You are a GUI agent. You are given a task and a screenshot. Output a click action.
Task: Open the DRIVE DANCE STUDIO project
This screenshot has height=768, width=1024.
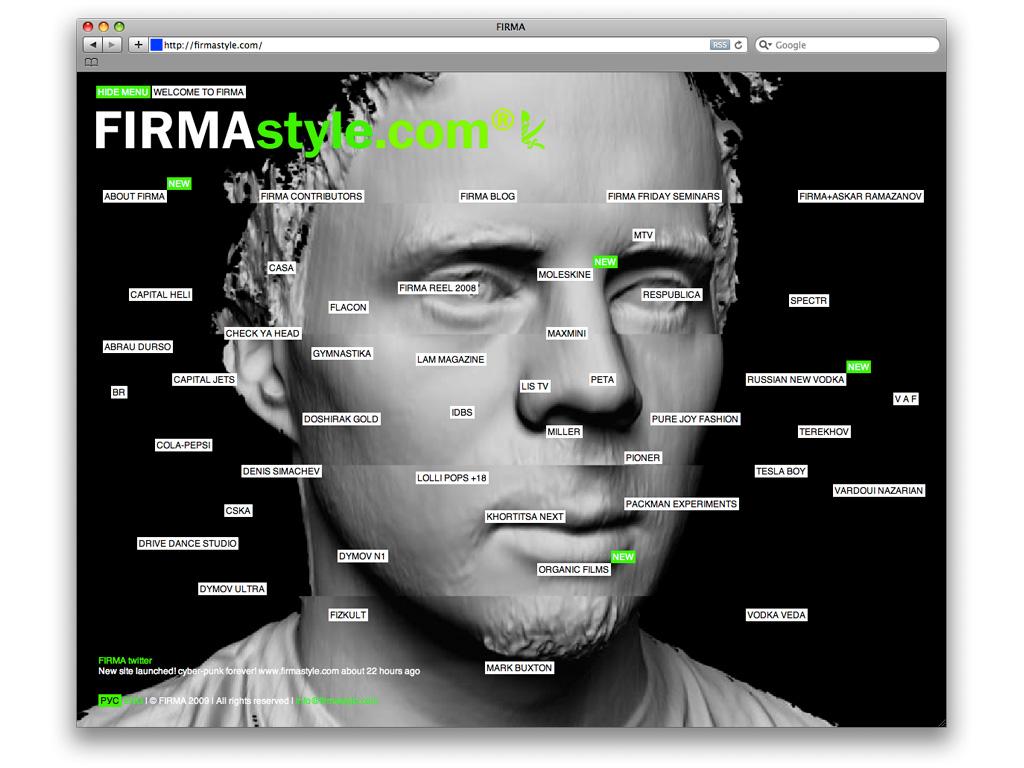pos(187,543)
